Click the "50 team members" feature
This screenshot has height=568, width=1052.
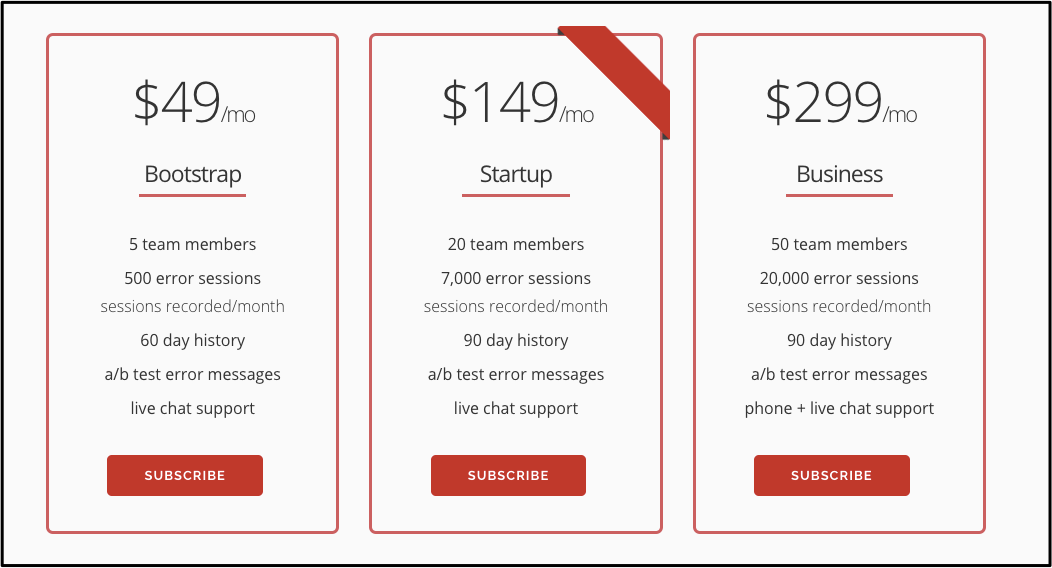(839, 244)
